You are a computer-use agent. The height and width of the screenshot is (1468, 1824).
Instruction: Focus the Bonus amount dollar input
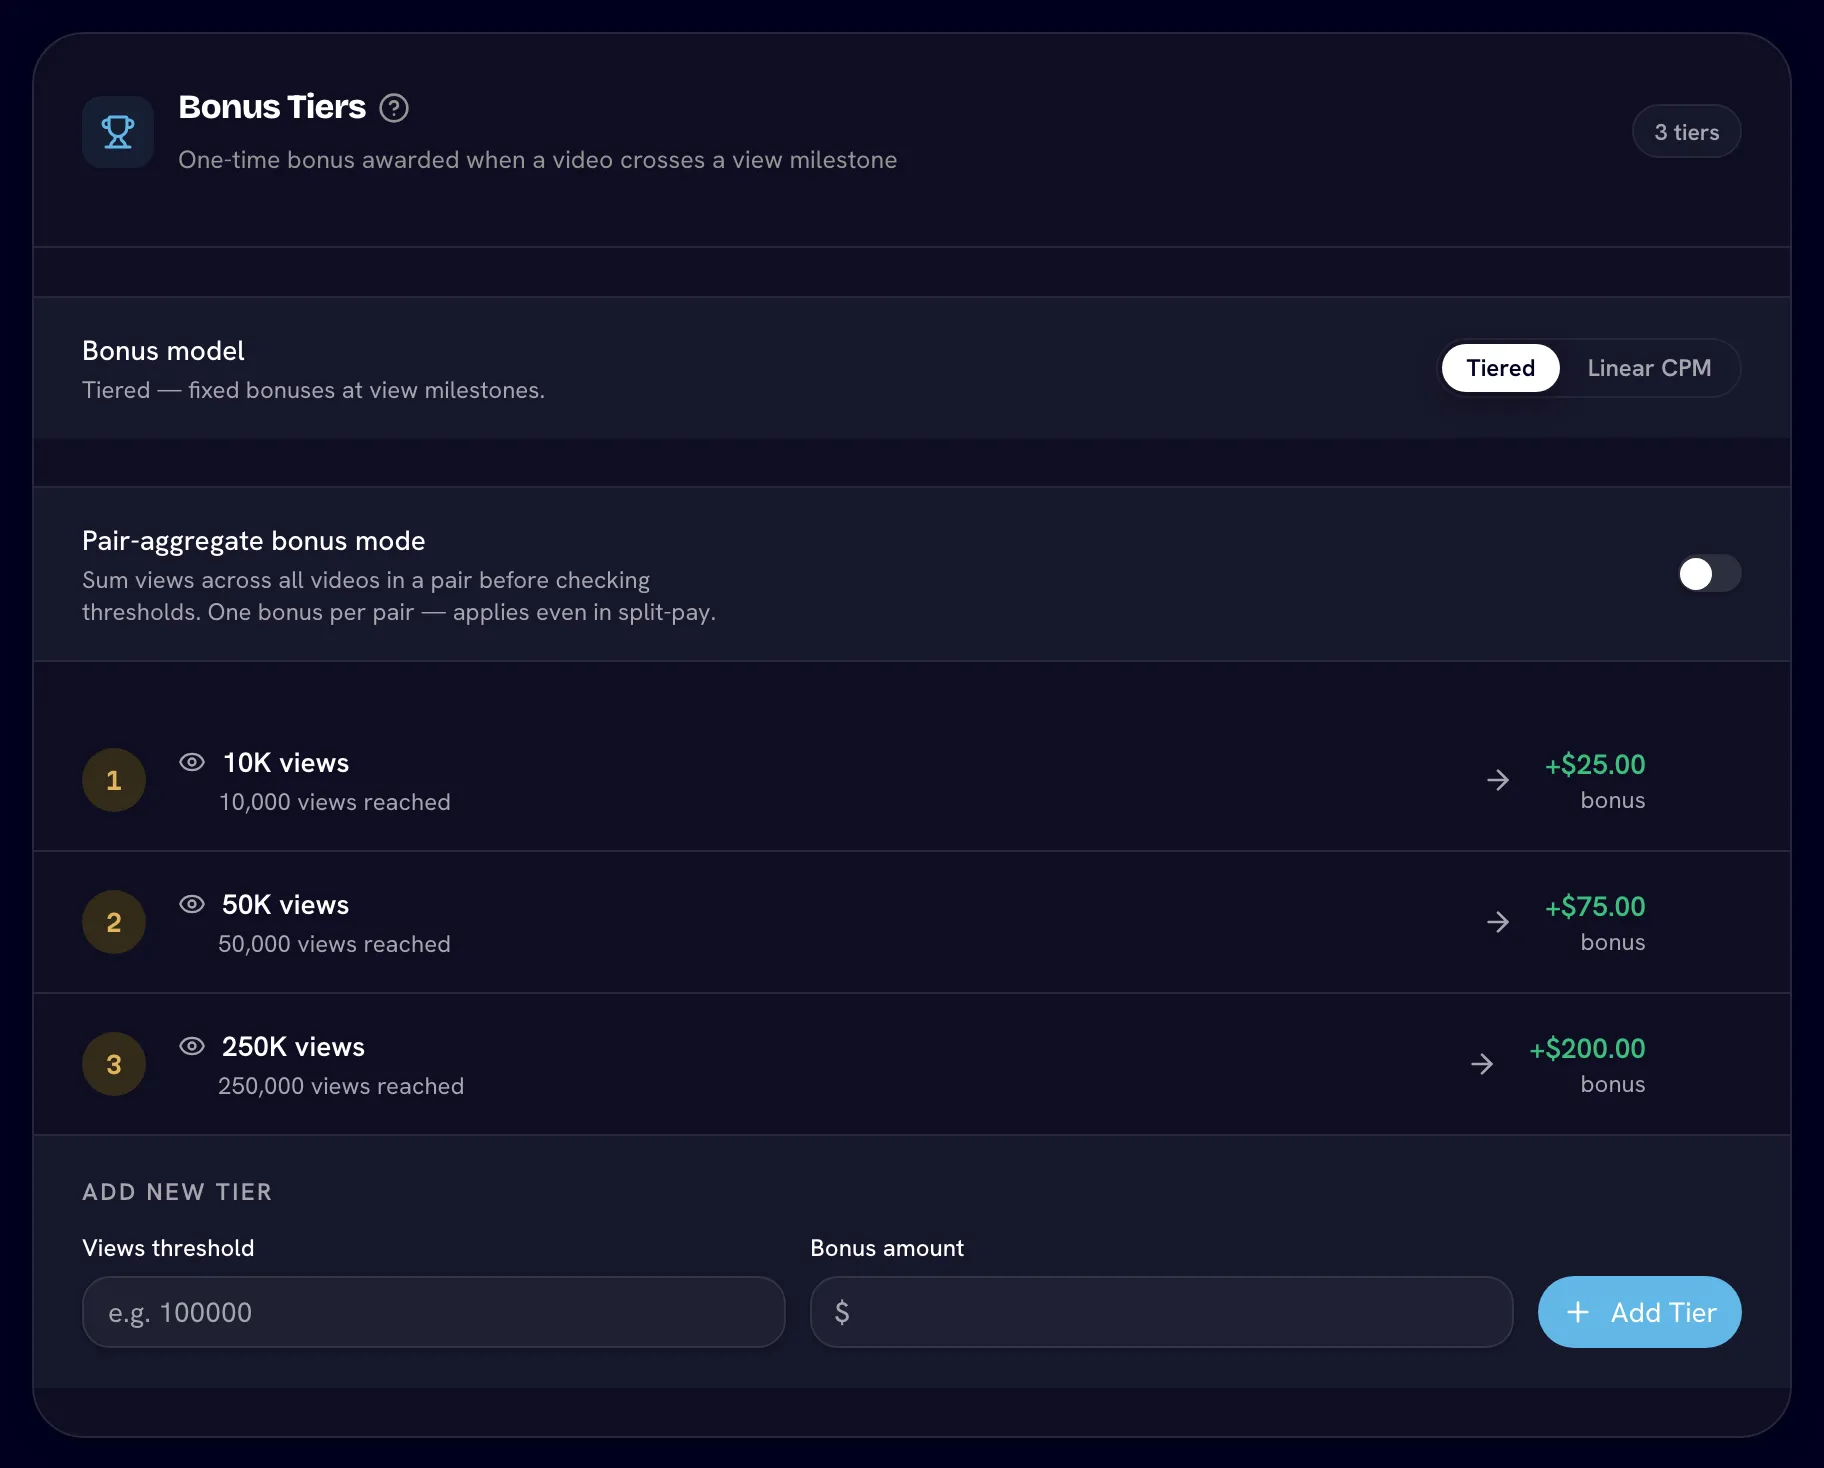pos(1161,1312)
